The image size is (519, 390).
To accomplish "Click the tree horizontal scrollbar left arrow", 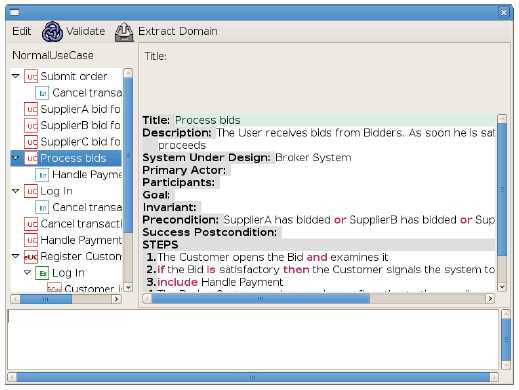I will pyautogui.click(x=15, y=299).
